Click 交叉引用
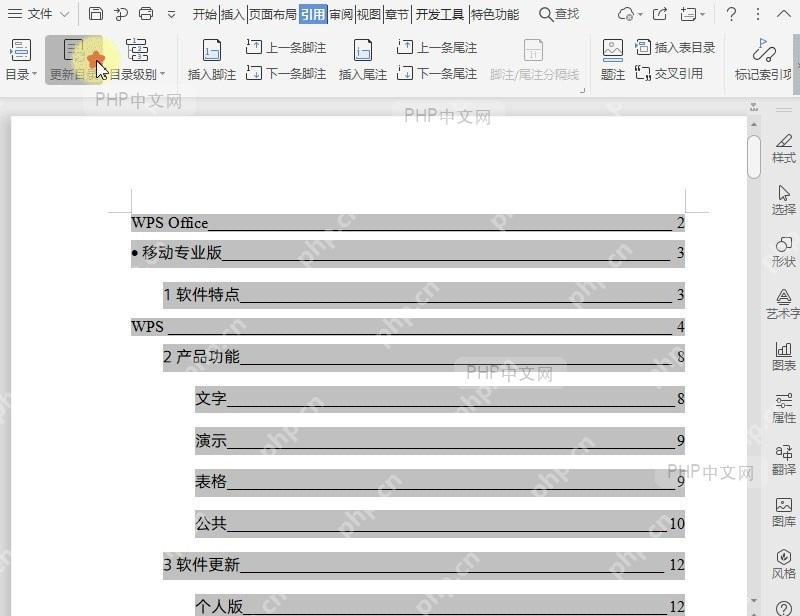The width and height of the screenshot is (800, 616). pos(669,73)
